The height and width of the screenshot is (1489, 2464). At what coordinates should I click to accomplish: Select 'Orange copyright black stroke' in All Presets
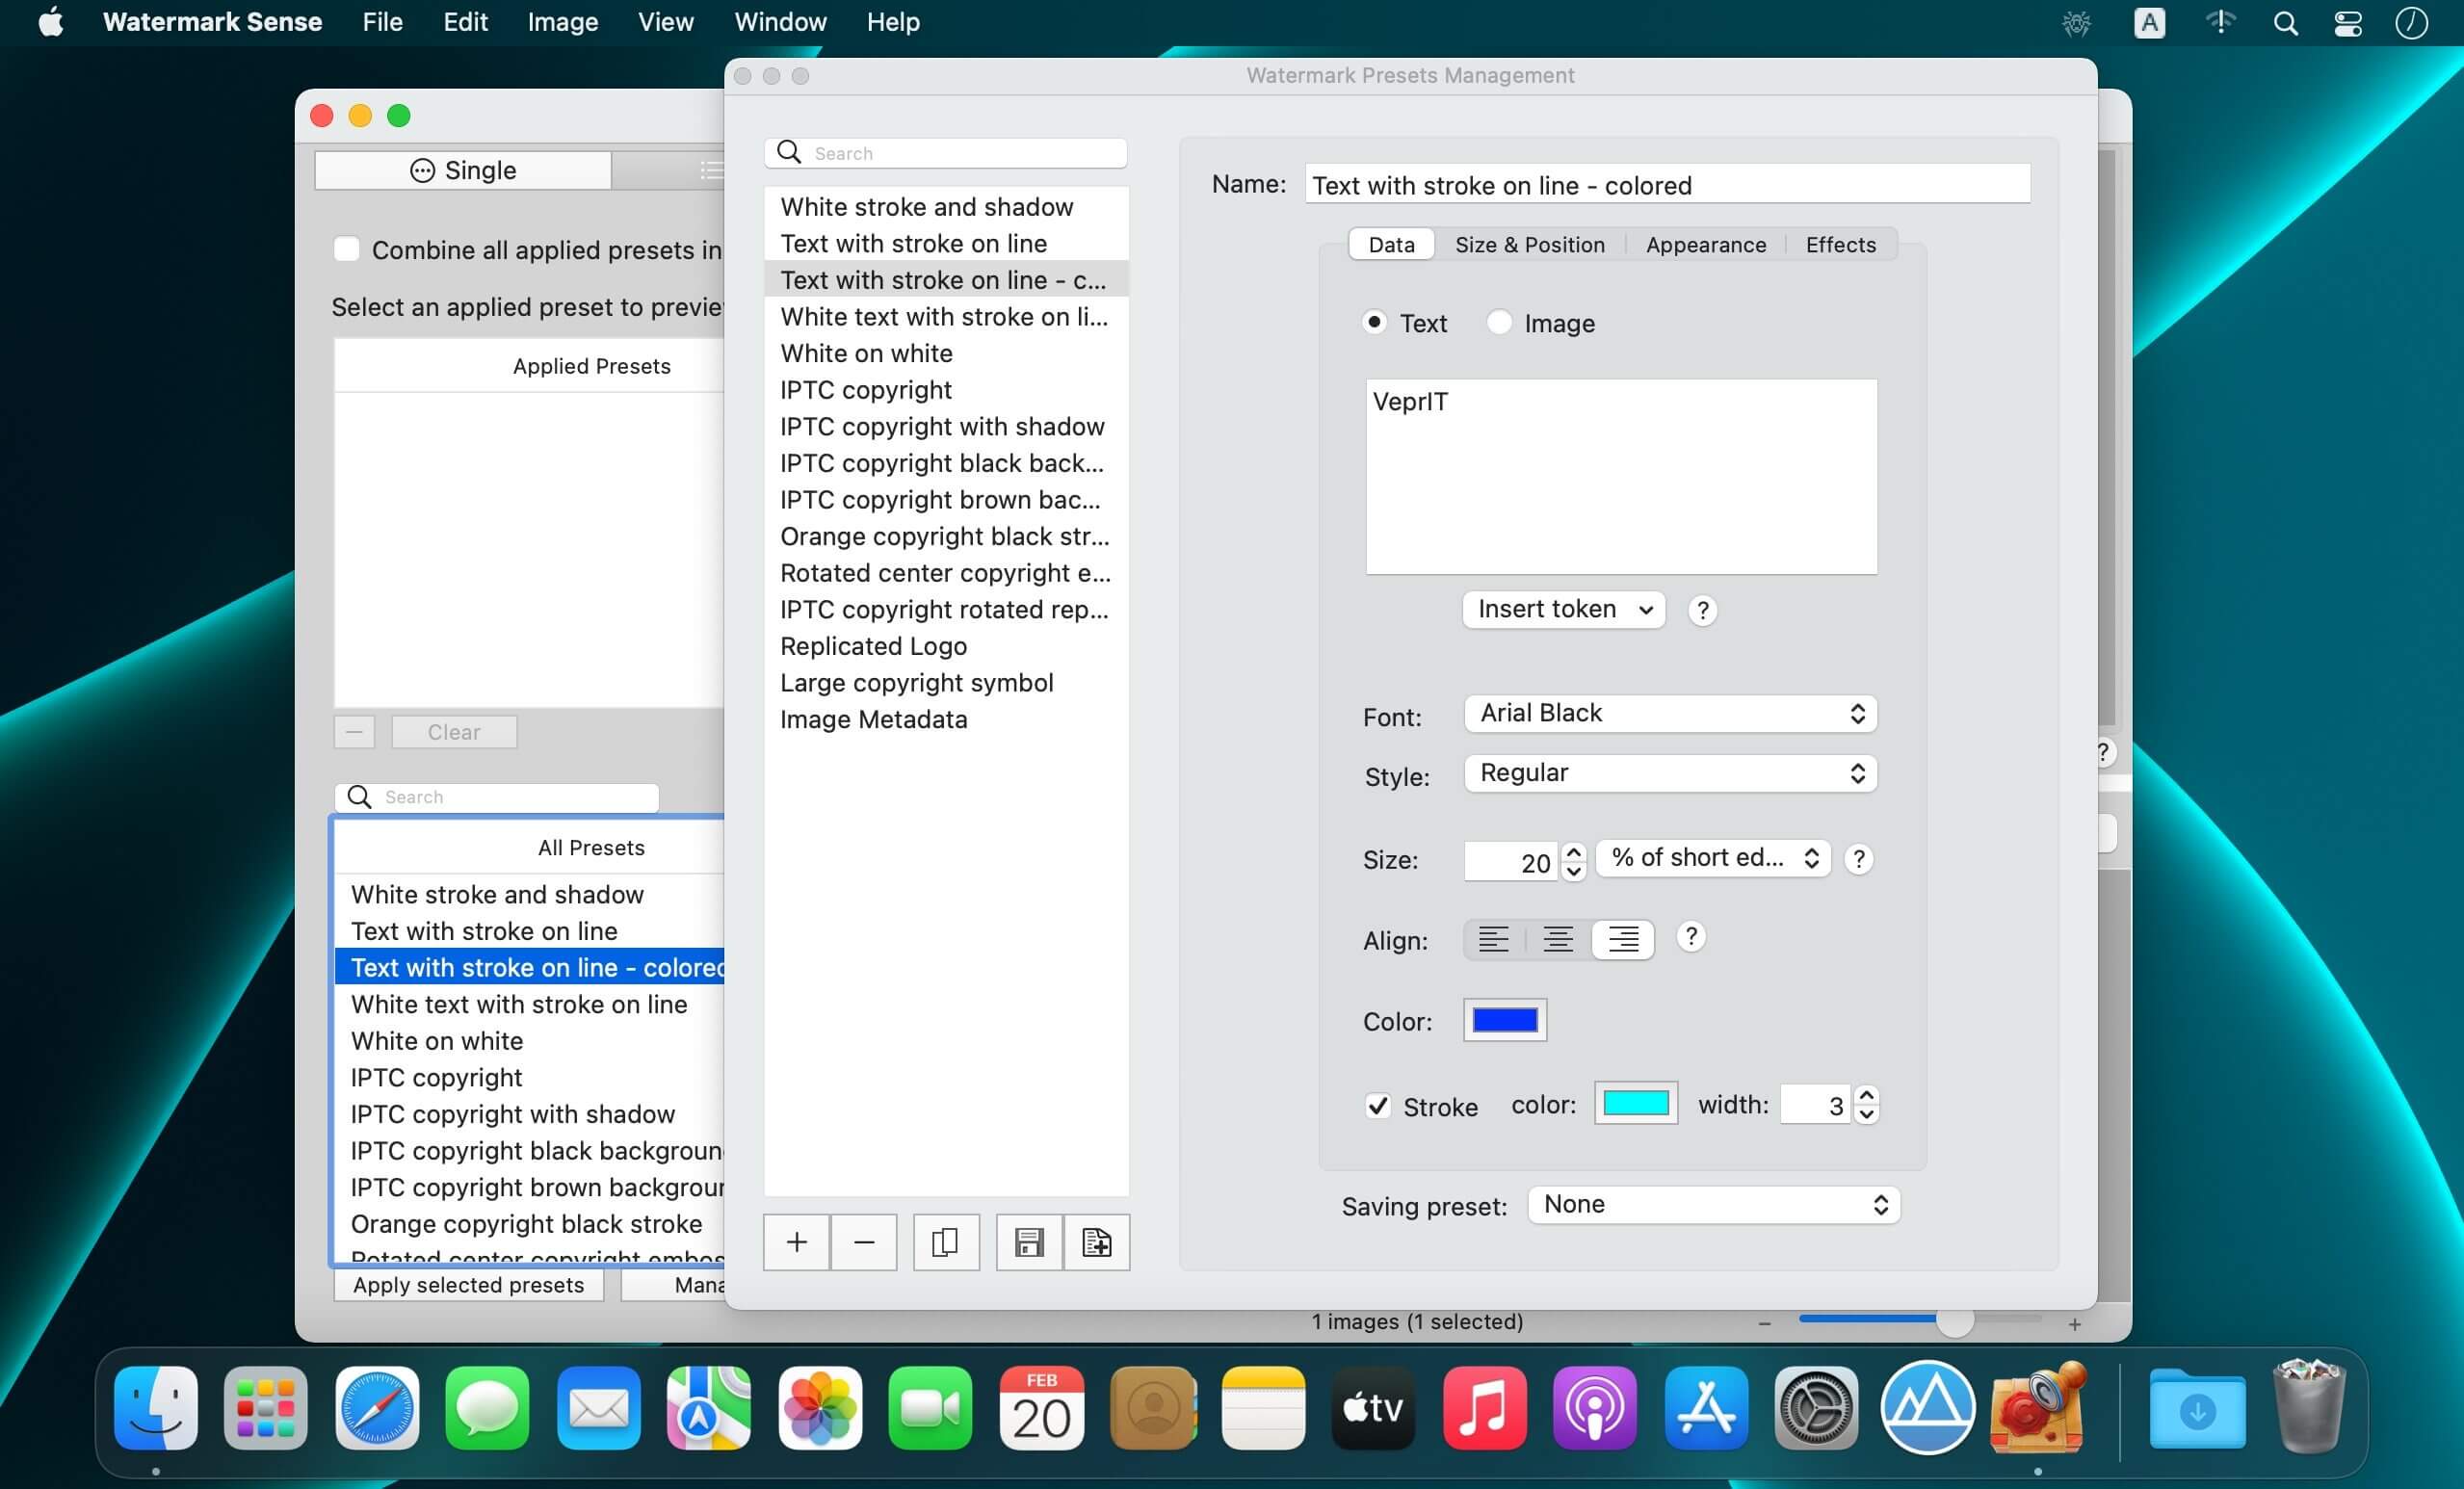pos(530,1224)
